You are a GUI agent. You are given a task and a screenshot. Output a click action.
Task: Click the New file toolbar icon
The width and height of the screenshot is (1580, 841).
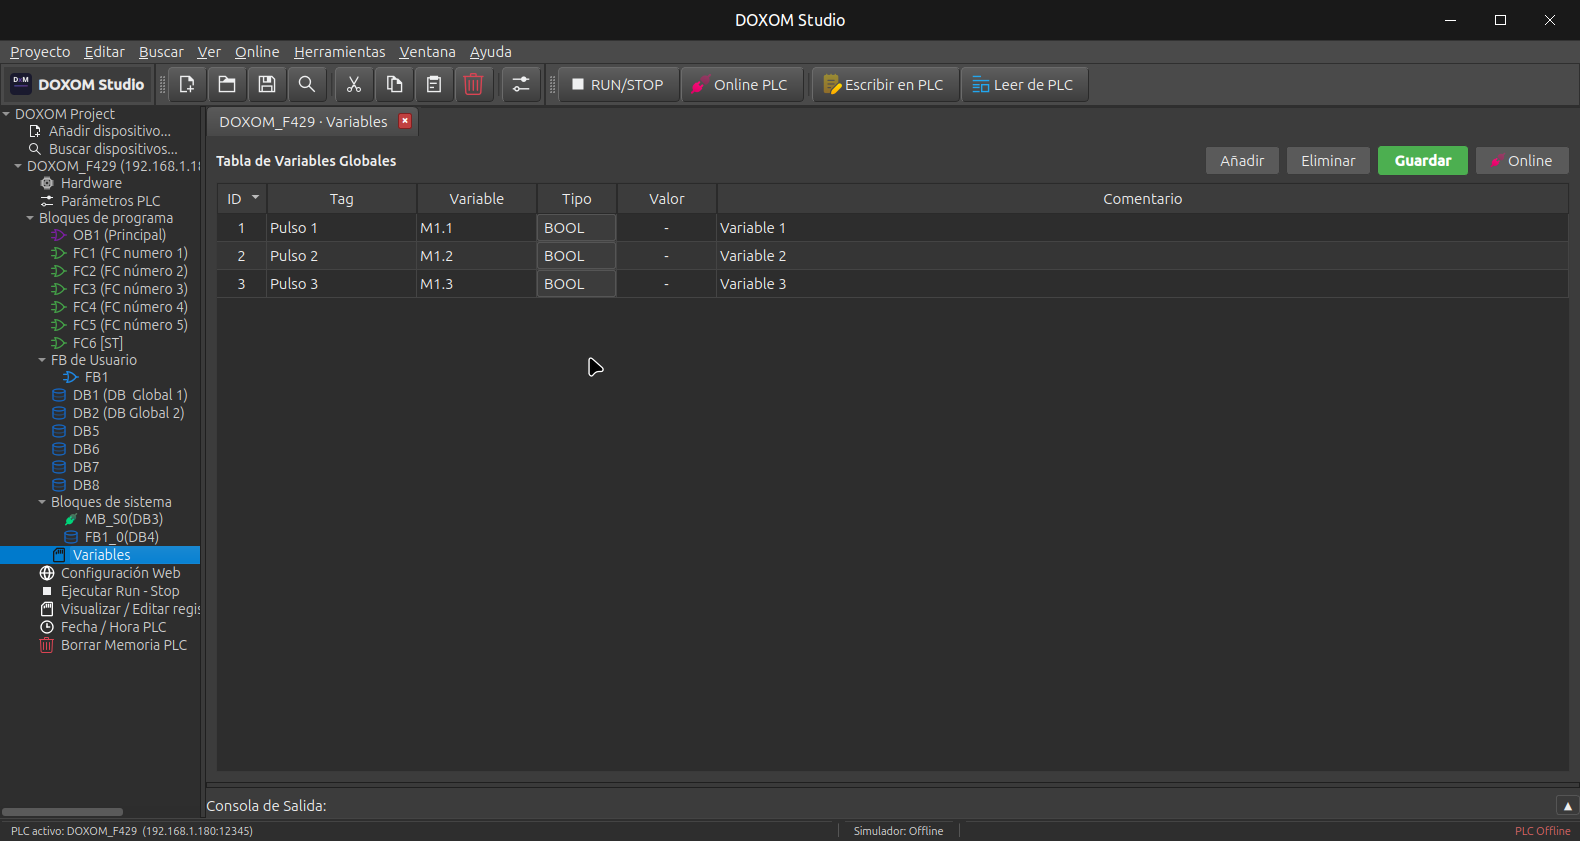(x=187, y=85)
